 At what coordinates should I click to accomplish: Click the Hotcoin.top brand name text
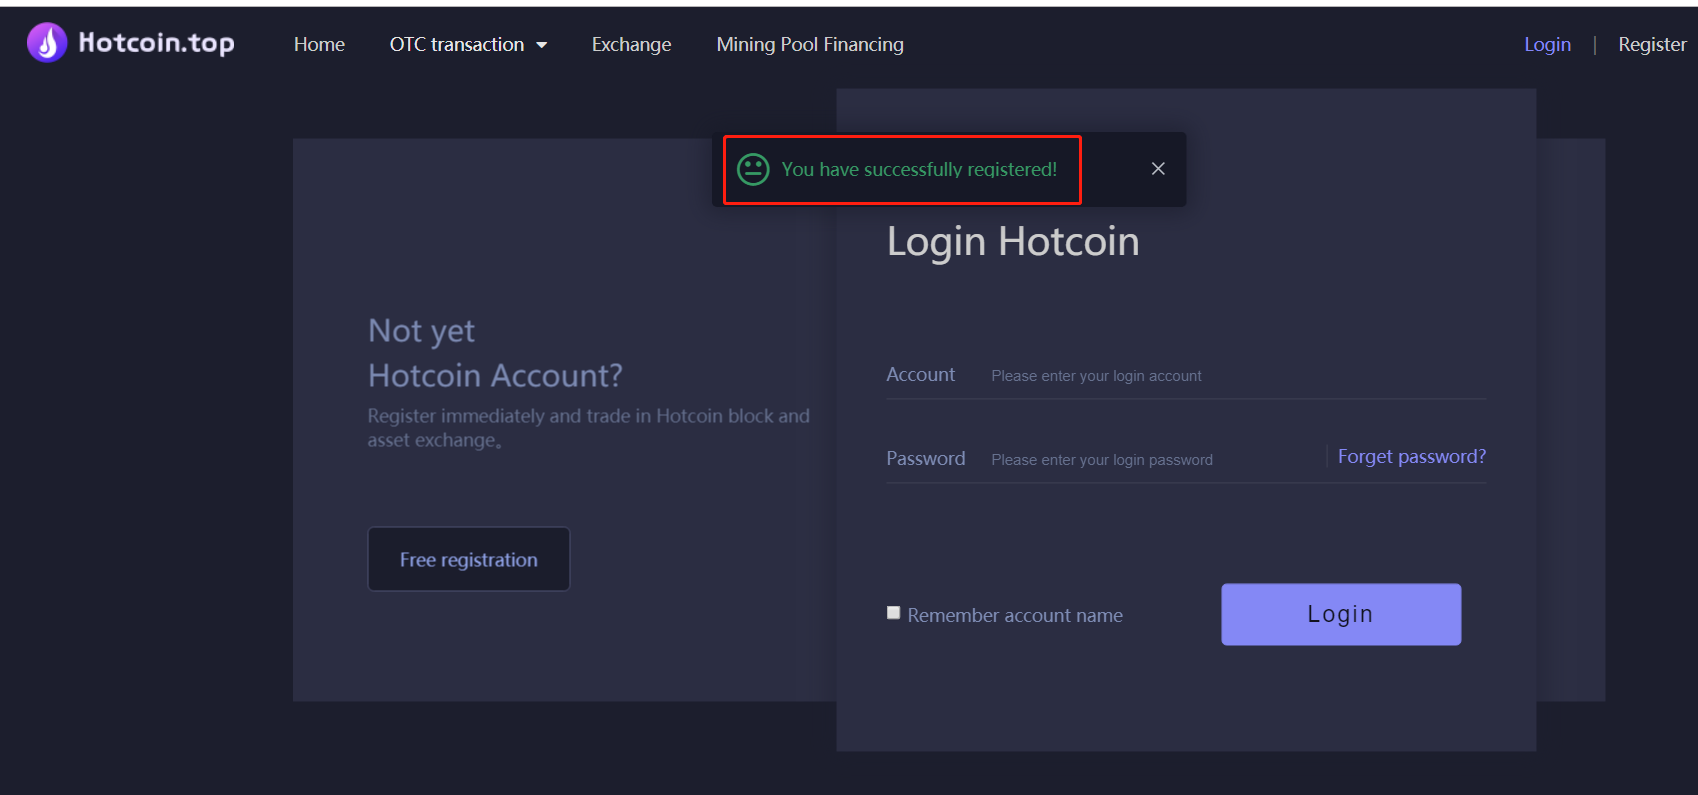point(156,43)
